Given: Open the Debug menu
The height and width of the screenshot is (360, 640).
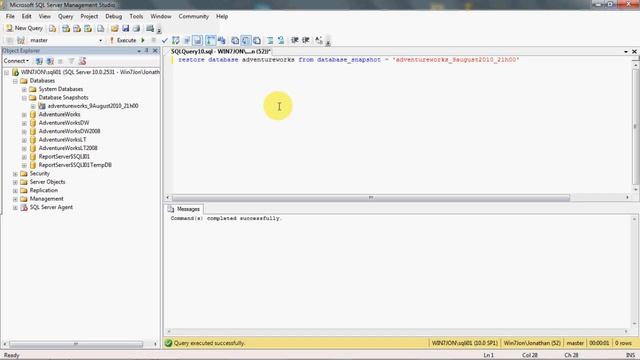Looking at the screenshot, I should 113,16.
